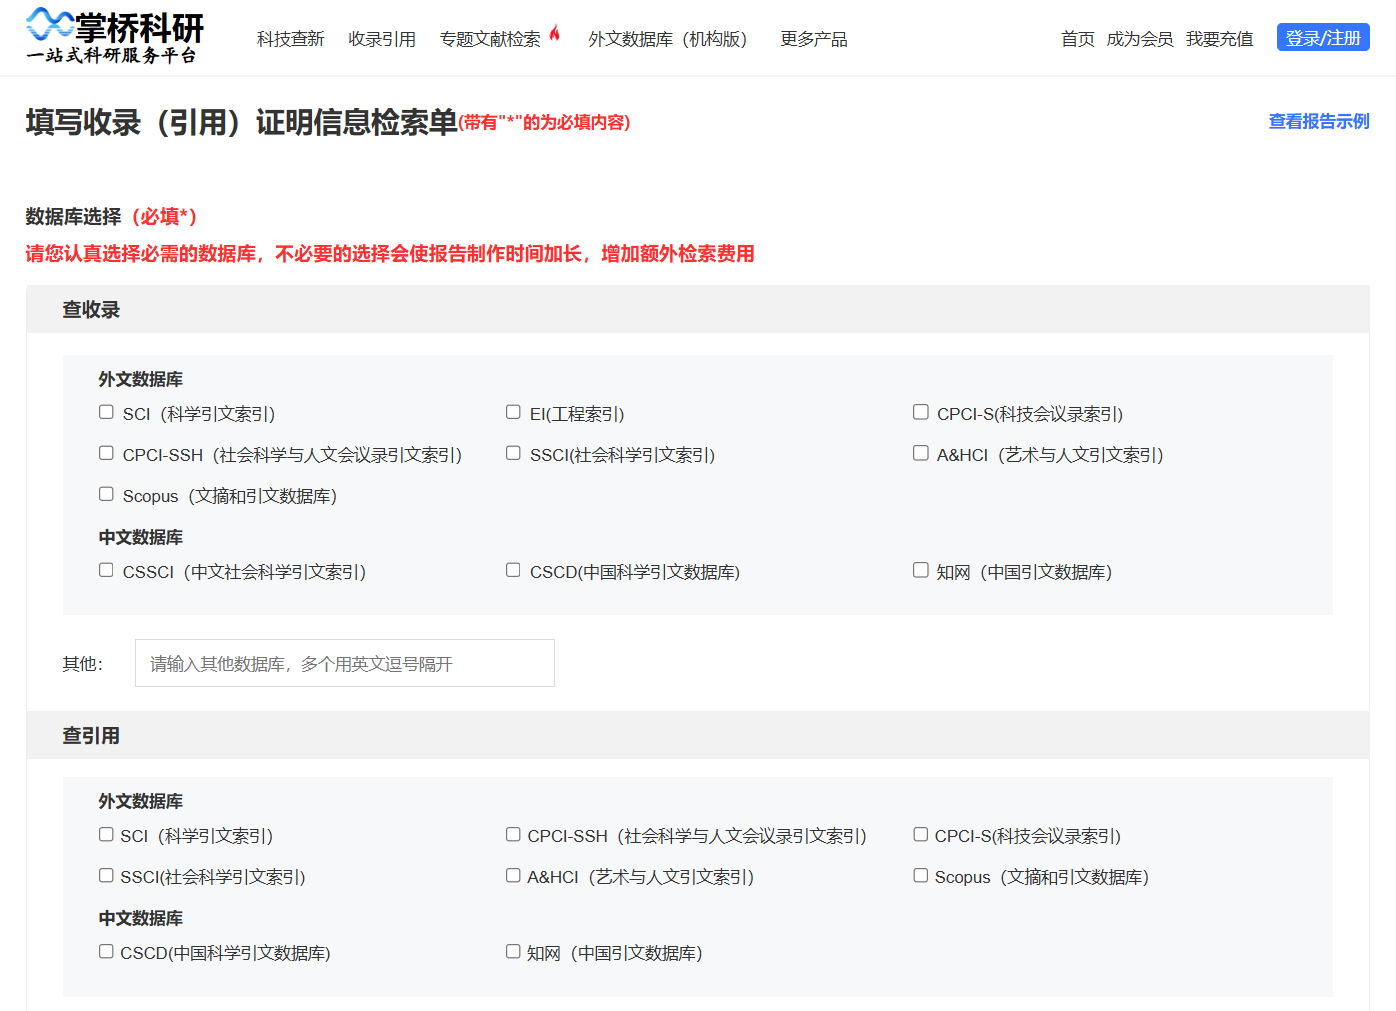This screenshot has height=1011, width=1396.
Task: Check SCI under 查引用
Action: [x=106, y=834]
